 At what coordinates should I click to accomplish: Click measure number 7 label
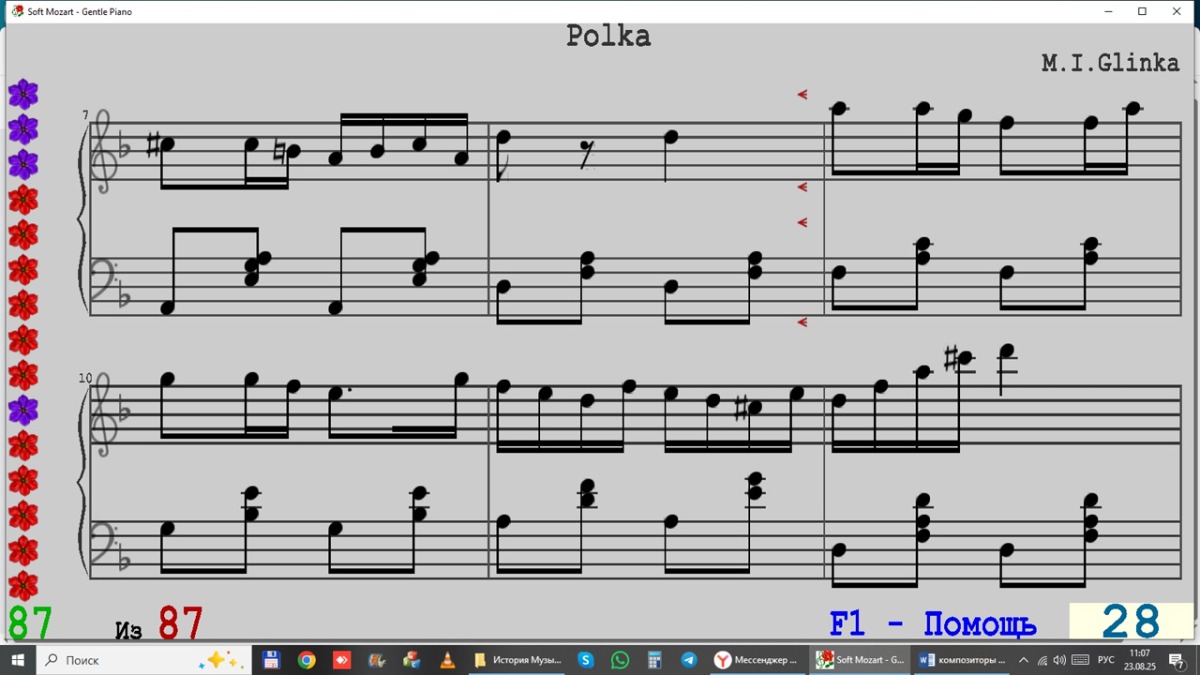[x=86, y=116]
